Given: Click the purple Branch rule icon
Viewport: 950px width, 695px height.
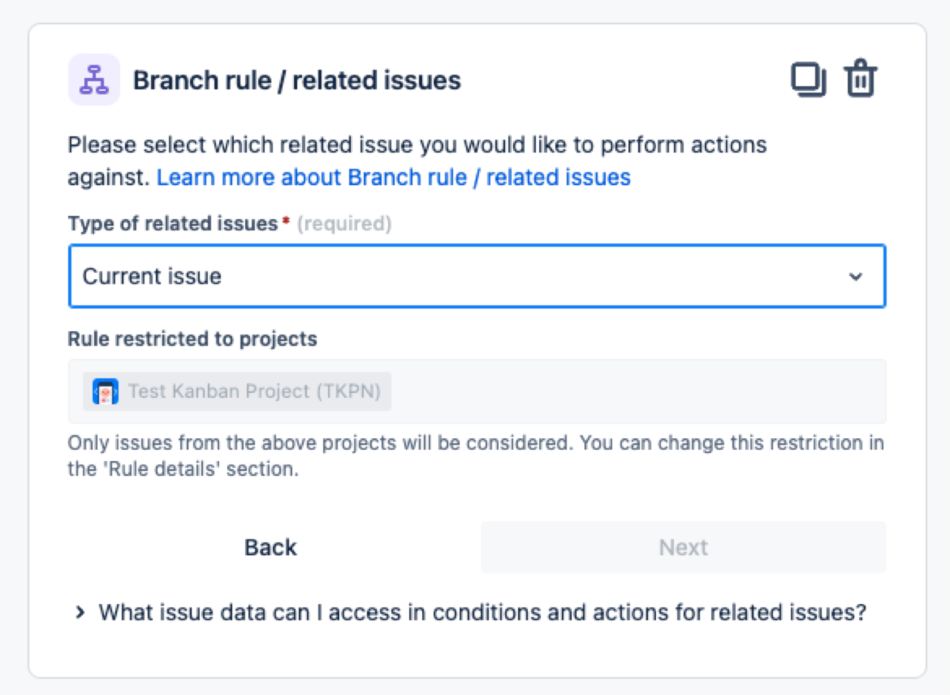Looking at the screenshot, I should coord(94,80).
